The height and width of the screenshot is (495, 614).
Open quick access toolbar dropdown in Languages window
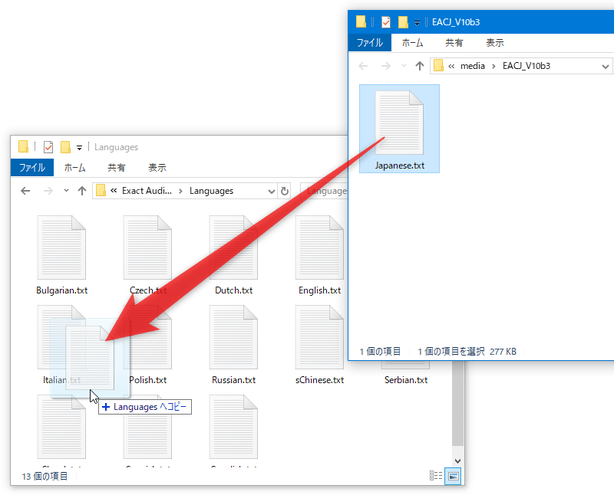click(x=79, y=148)
